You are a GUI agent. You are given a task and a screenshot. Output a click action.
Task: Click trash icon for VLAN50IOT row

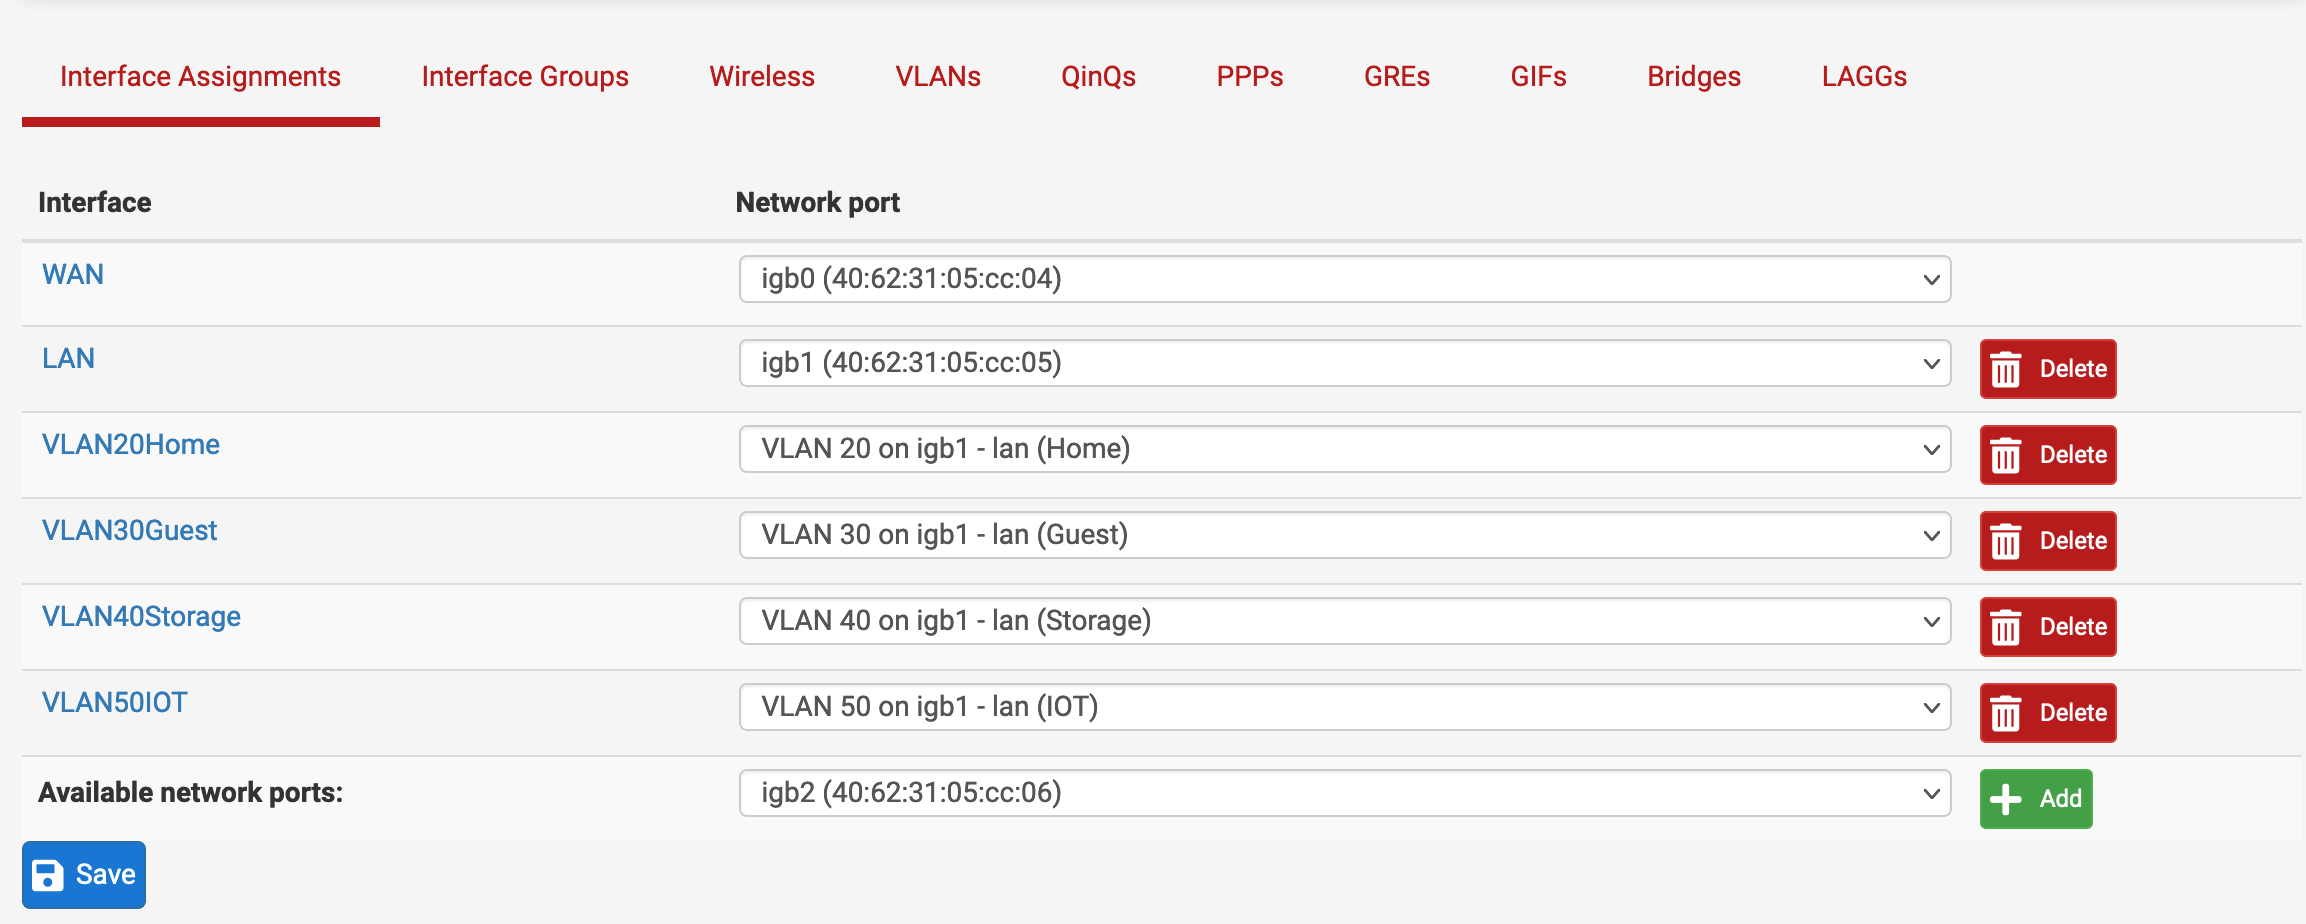[x=2006, y=713]
